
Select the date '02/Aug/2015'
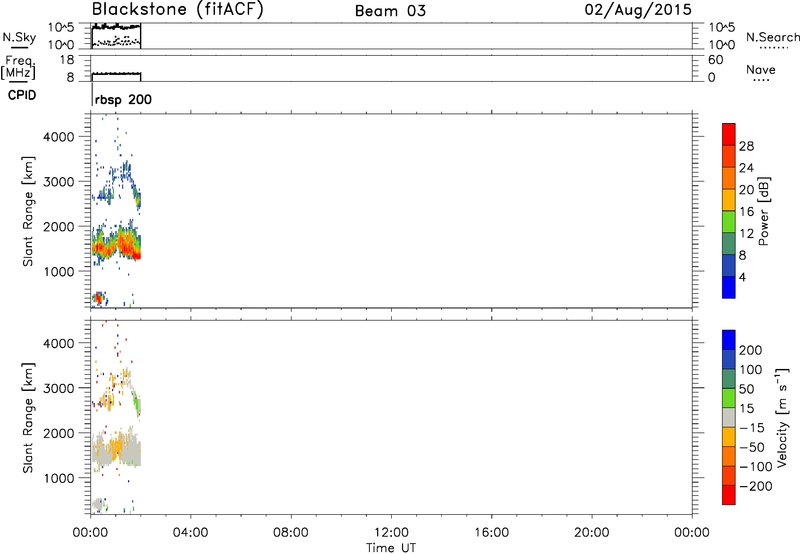pyautogui.click(x=638, y=10)
